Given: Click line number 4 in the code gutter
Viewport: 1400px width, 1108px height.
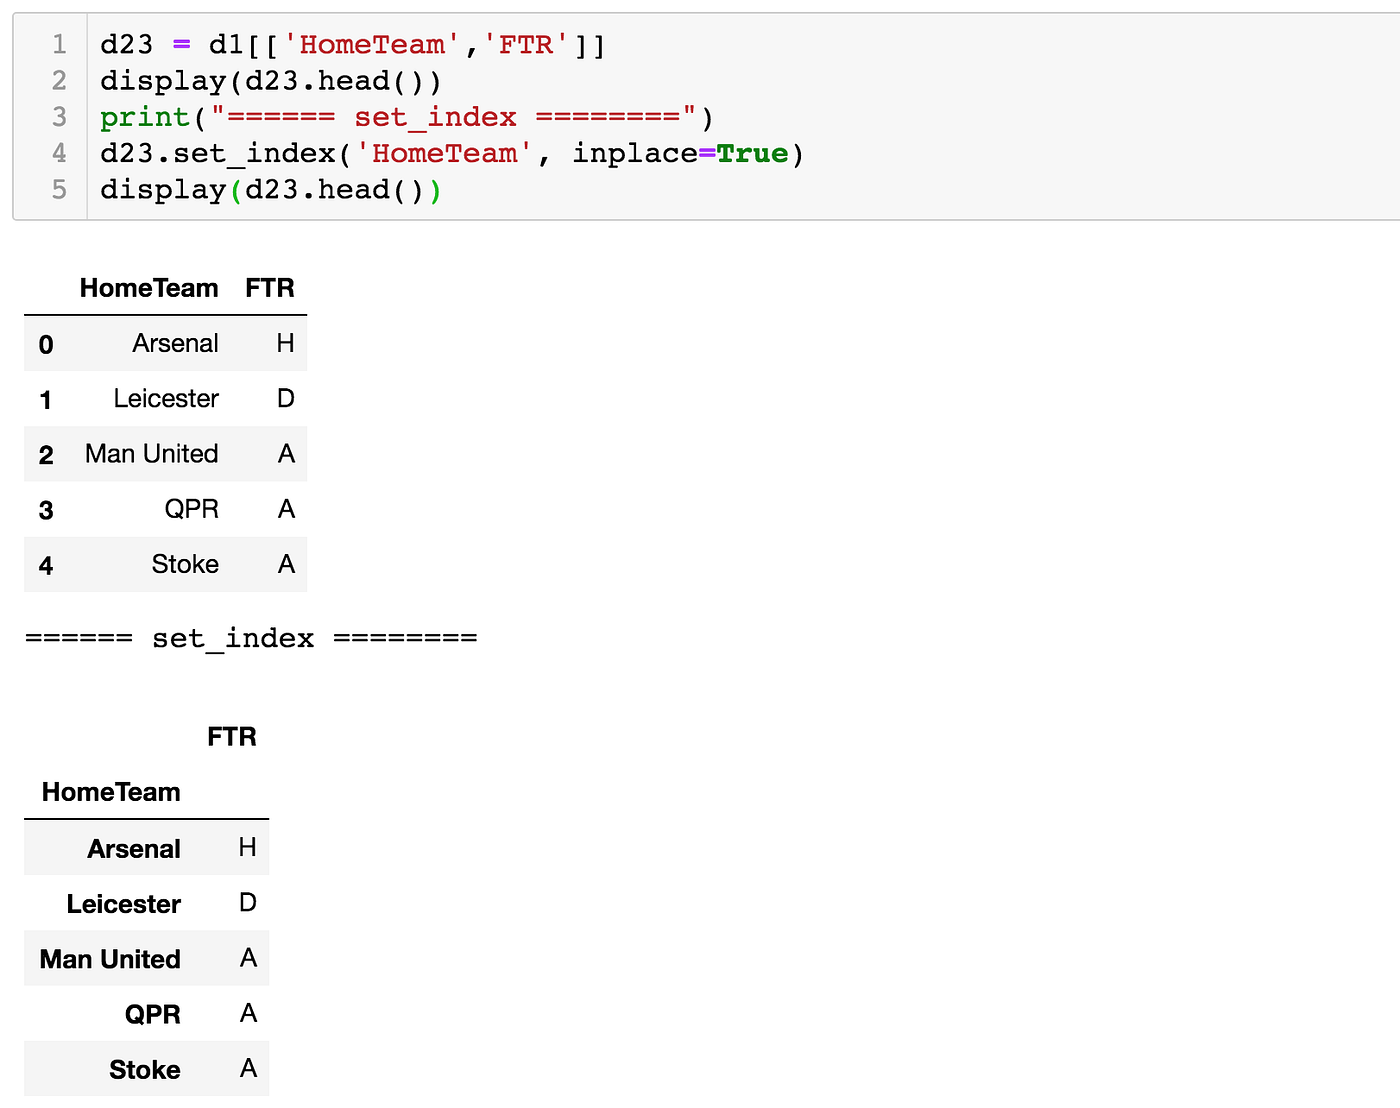Looking at the screenshot, I should [60, 153].
